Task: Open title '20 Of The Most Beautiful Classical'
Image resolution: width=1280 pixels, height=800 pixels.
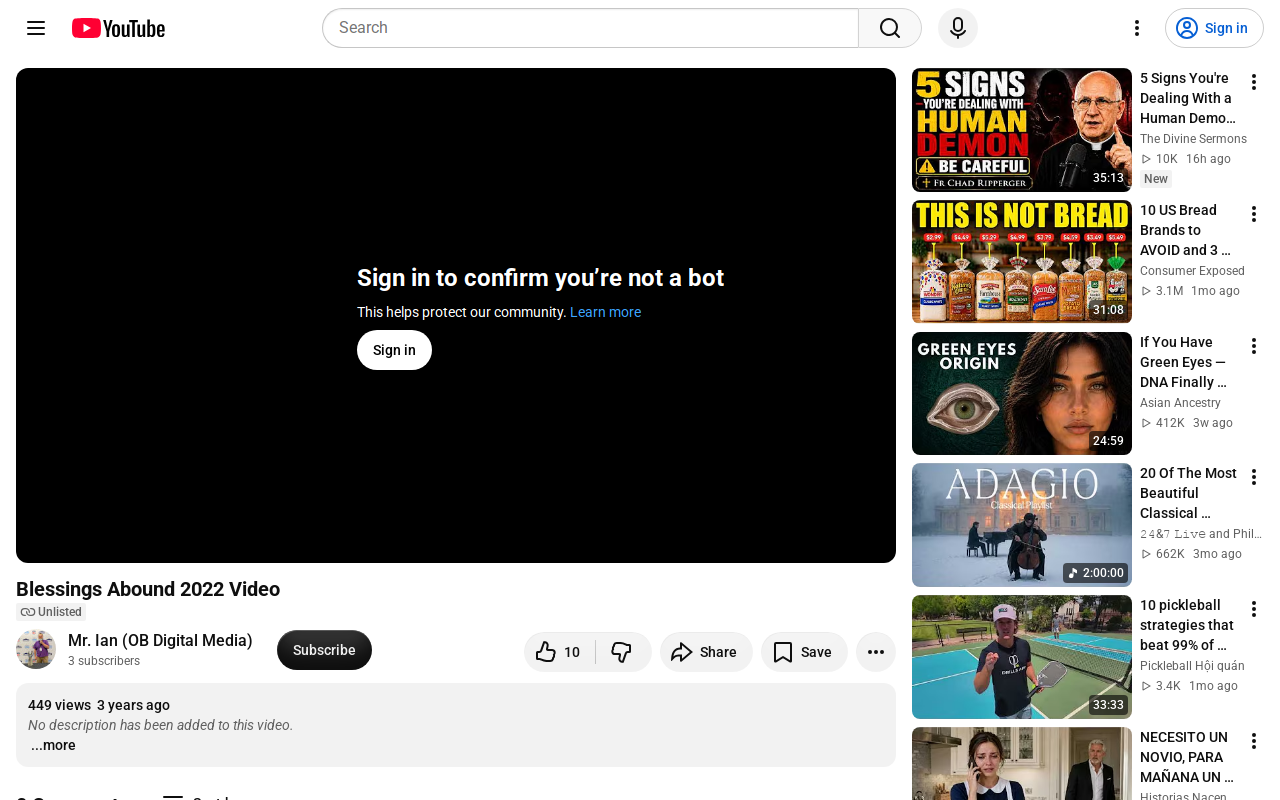Action: pos(1189,493)
